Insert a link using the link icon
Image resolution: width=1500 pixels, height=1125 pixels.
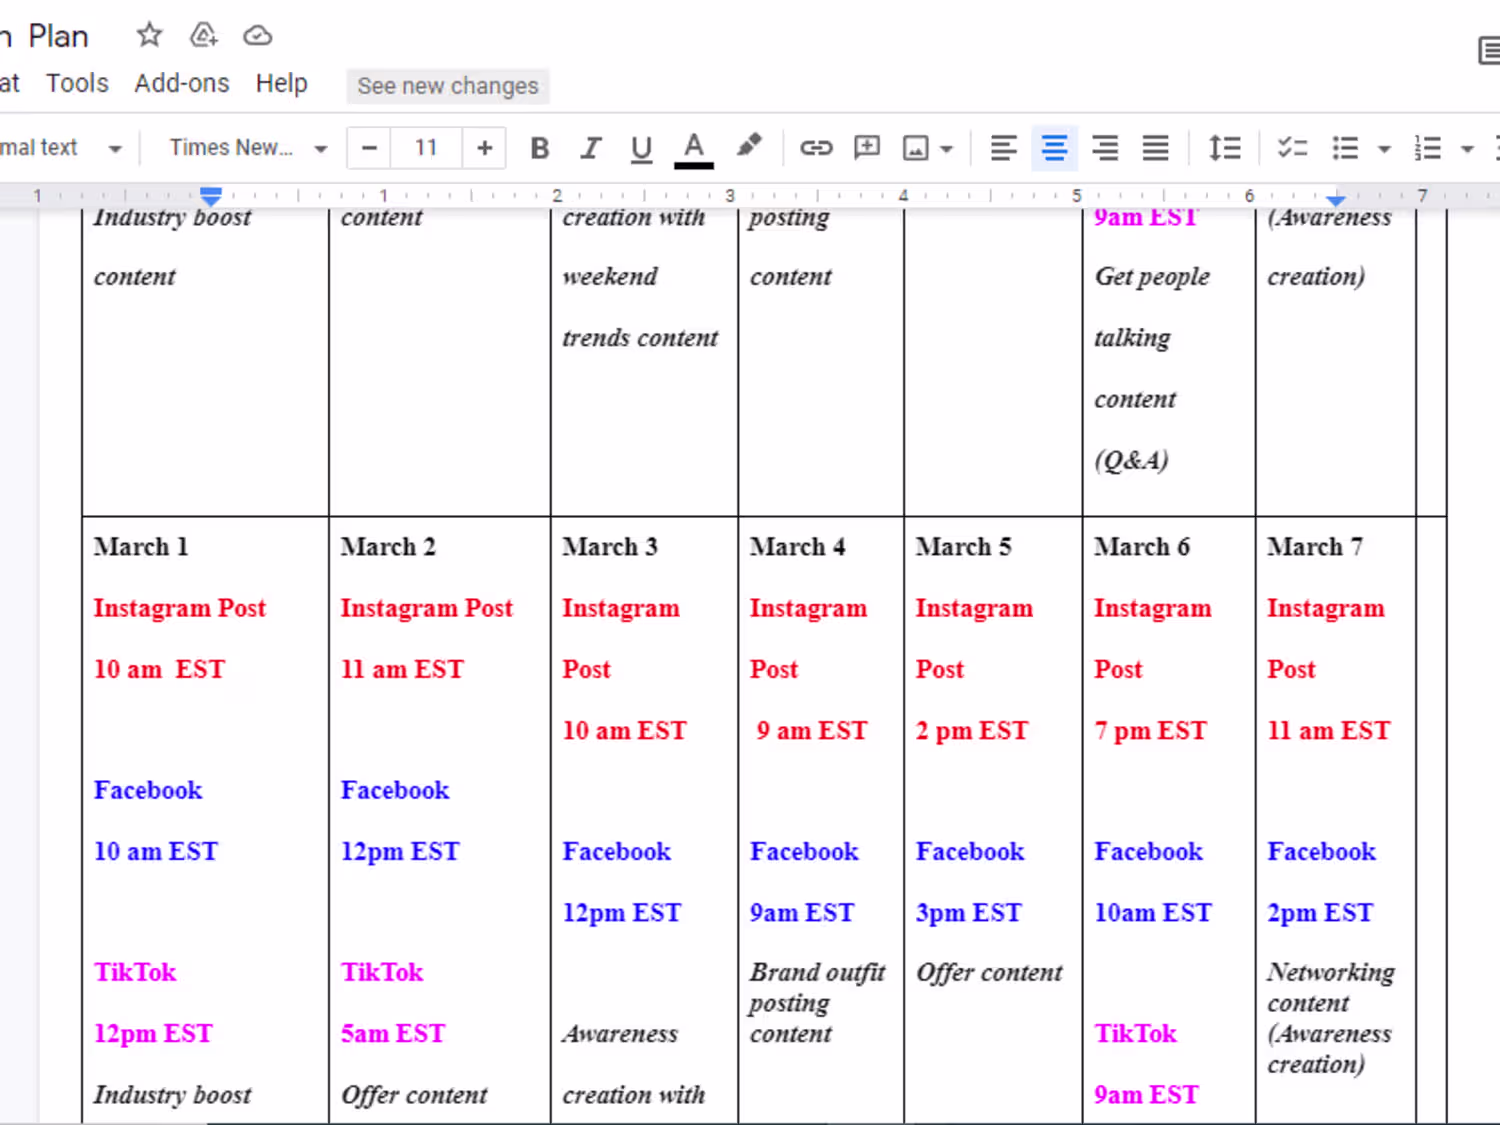click(816, 148)
